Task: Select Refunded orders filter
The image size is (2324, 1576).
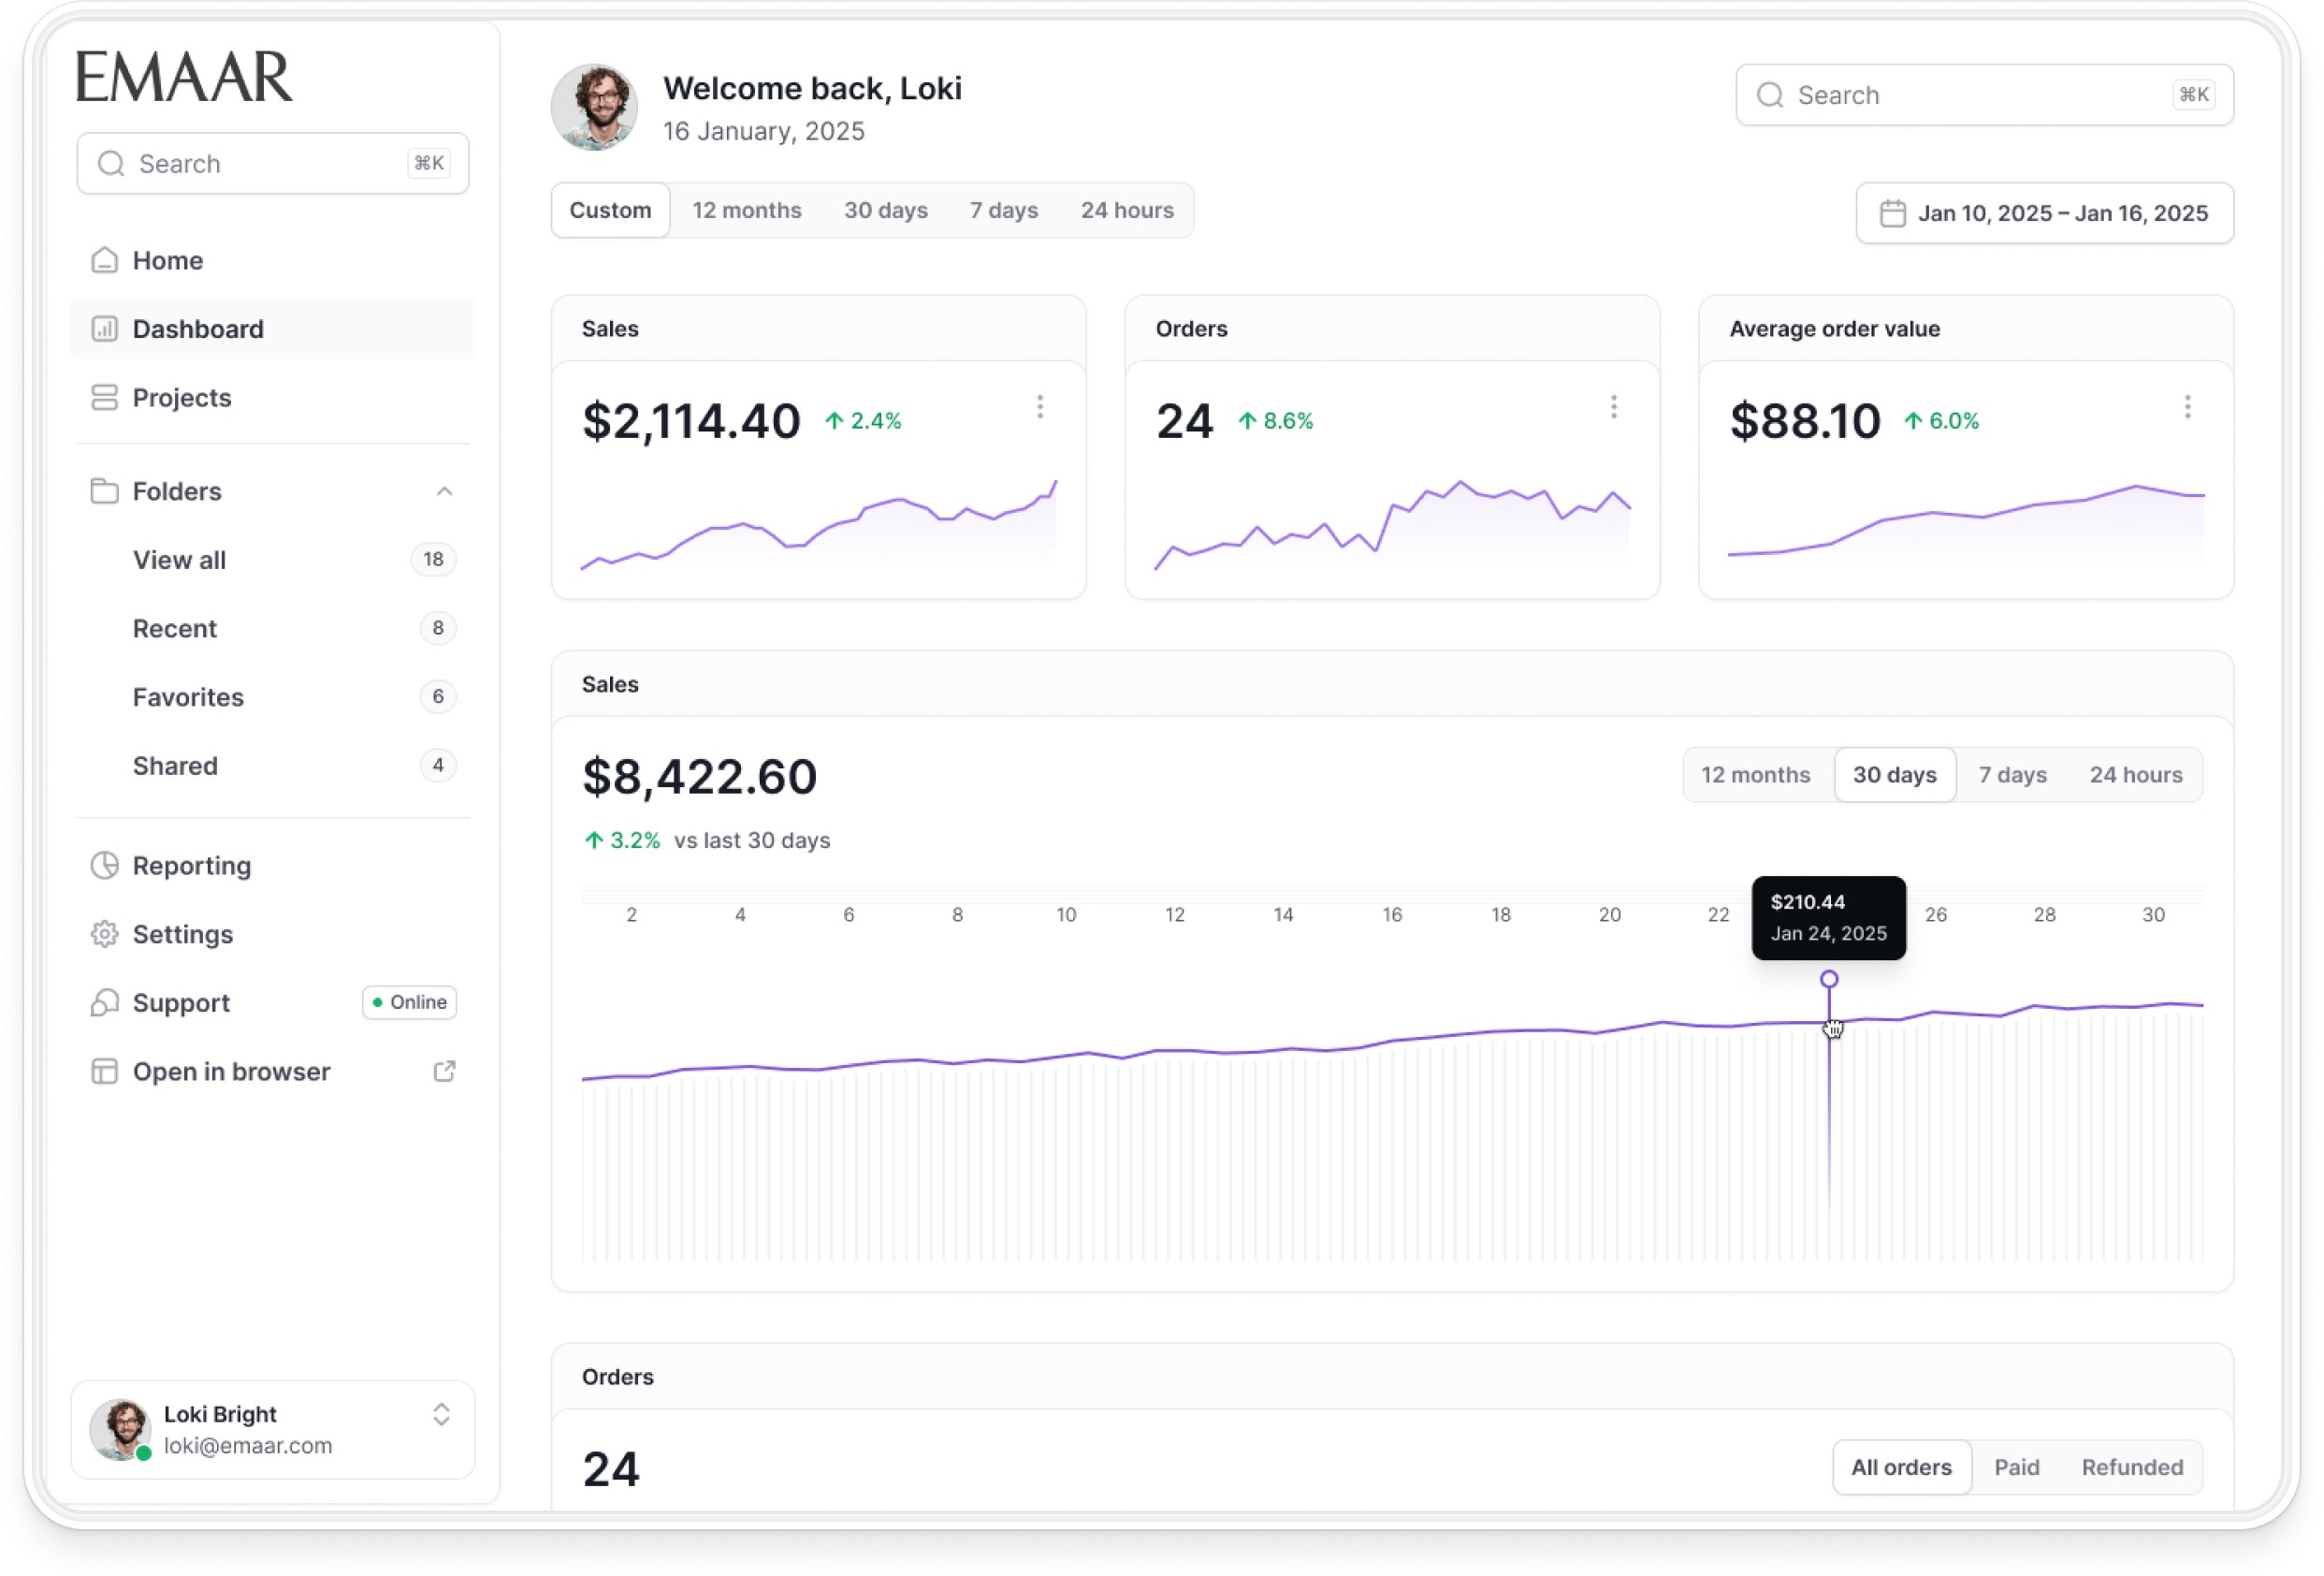Action: tap(2132, 1466)
